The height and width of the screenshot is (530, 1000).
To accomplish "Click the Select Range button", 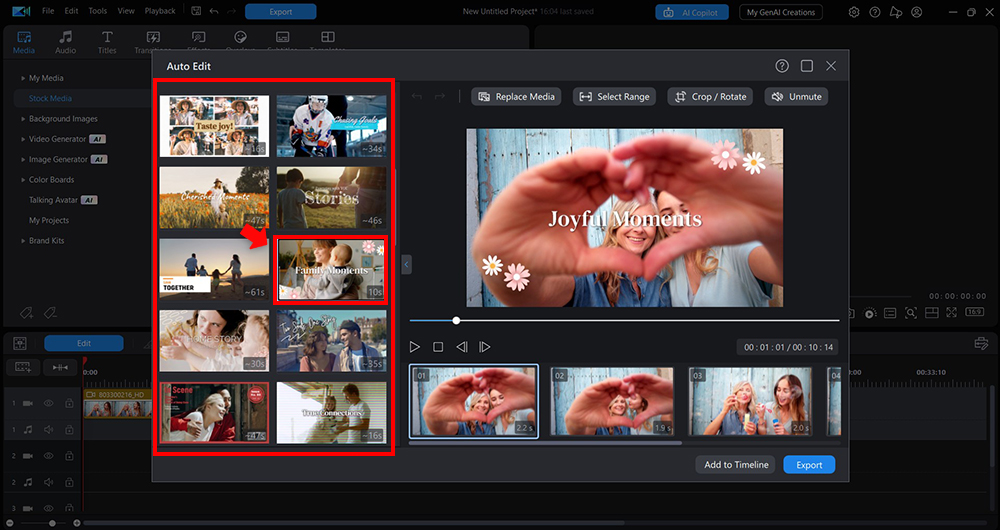I will coord(614,96).
